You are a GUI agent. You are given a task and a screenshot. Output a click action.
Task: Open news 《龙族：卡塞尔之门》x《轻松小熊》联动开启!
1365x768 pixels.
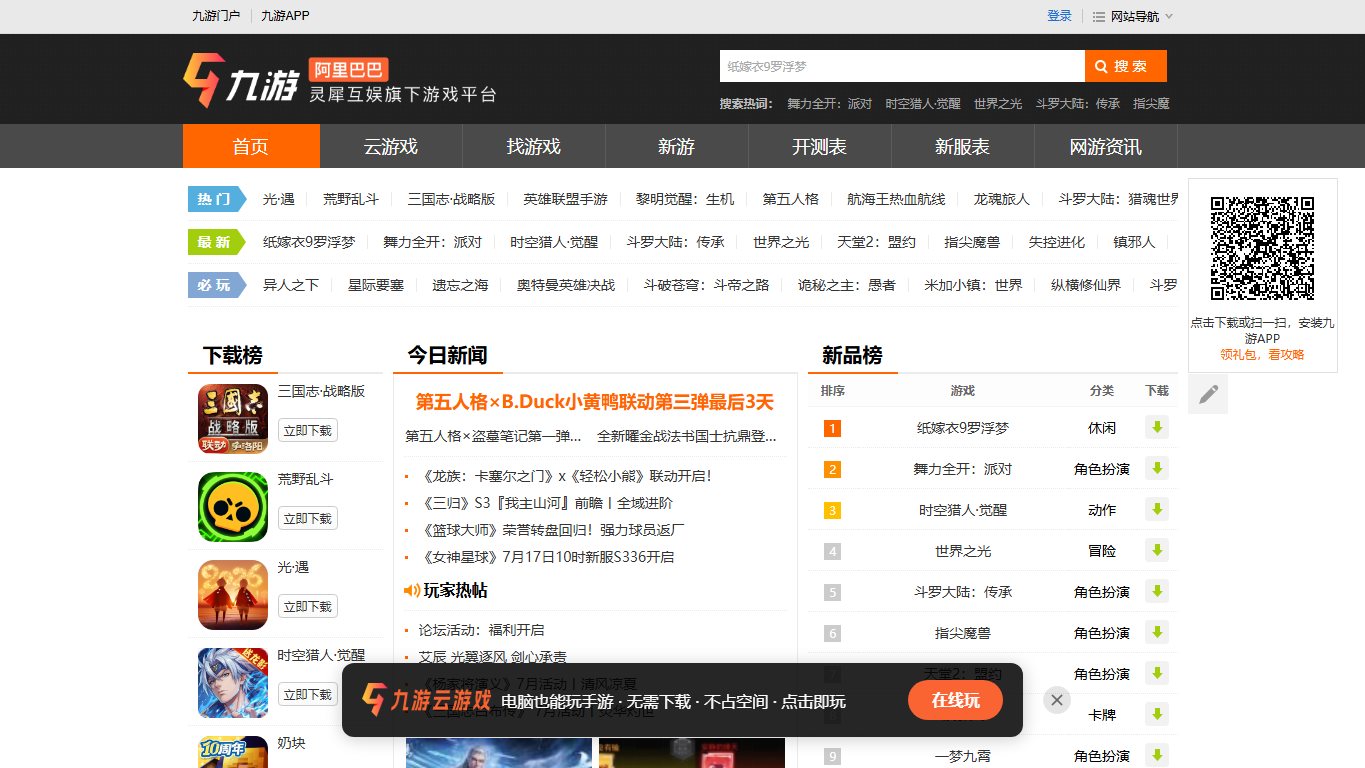point(567,476)
